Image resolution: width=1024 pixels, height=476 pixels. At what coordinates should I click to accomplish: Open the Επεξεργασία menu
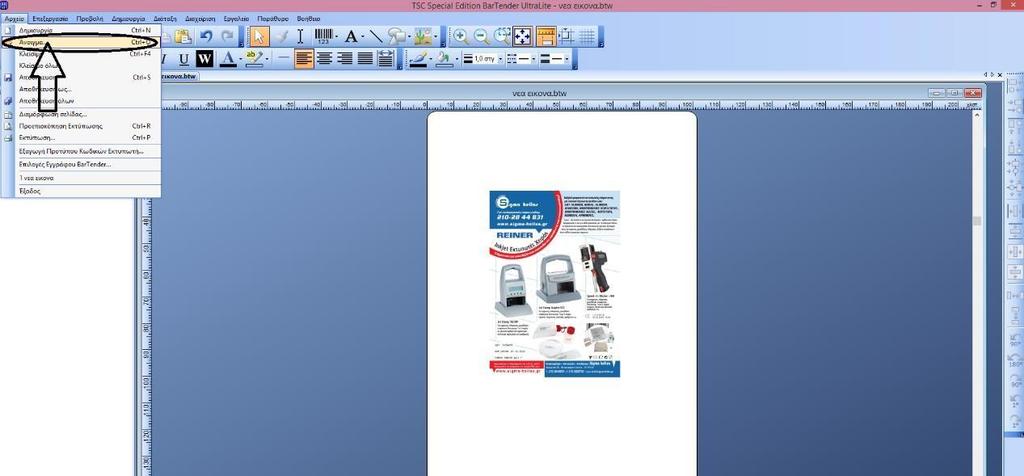[x=50, y=19]
